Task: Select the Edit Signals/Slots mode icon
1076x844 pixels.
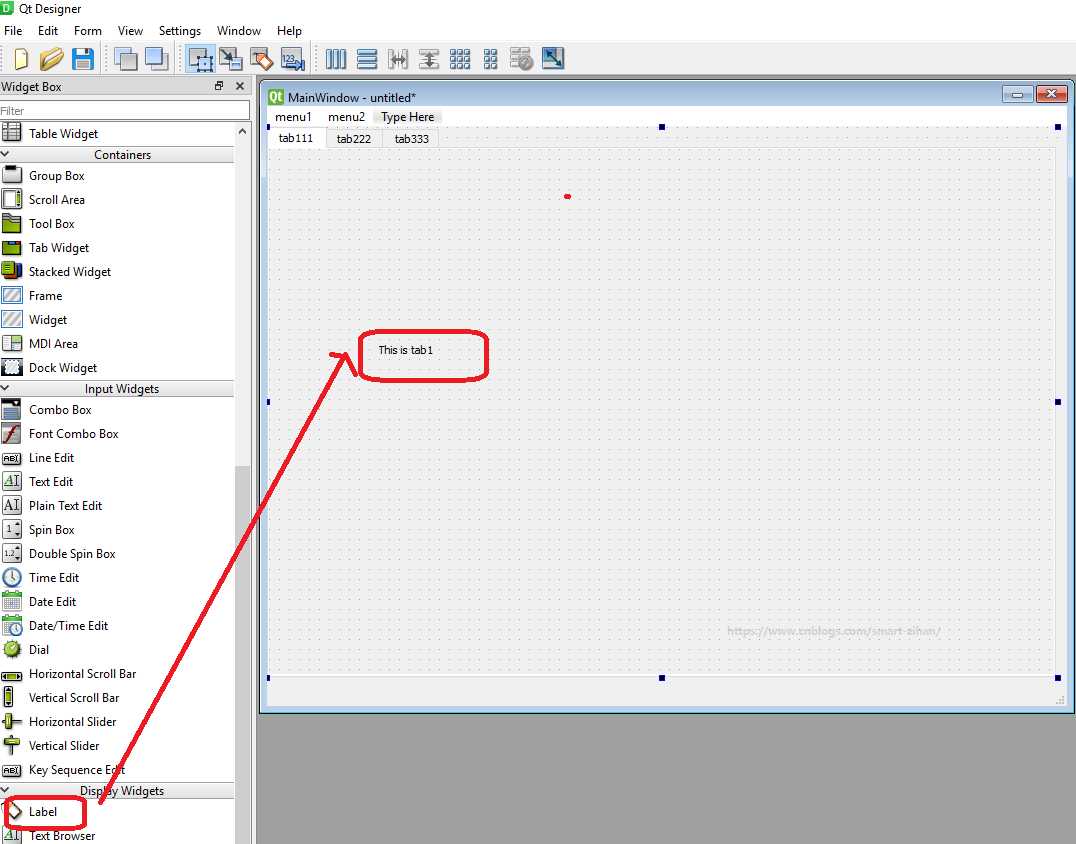Action: click(231, 59)
